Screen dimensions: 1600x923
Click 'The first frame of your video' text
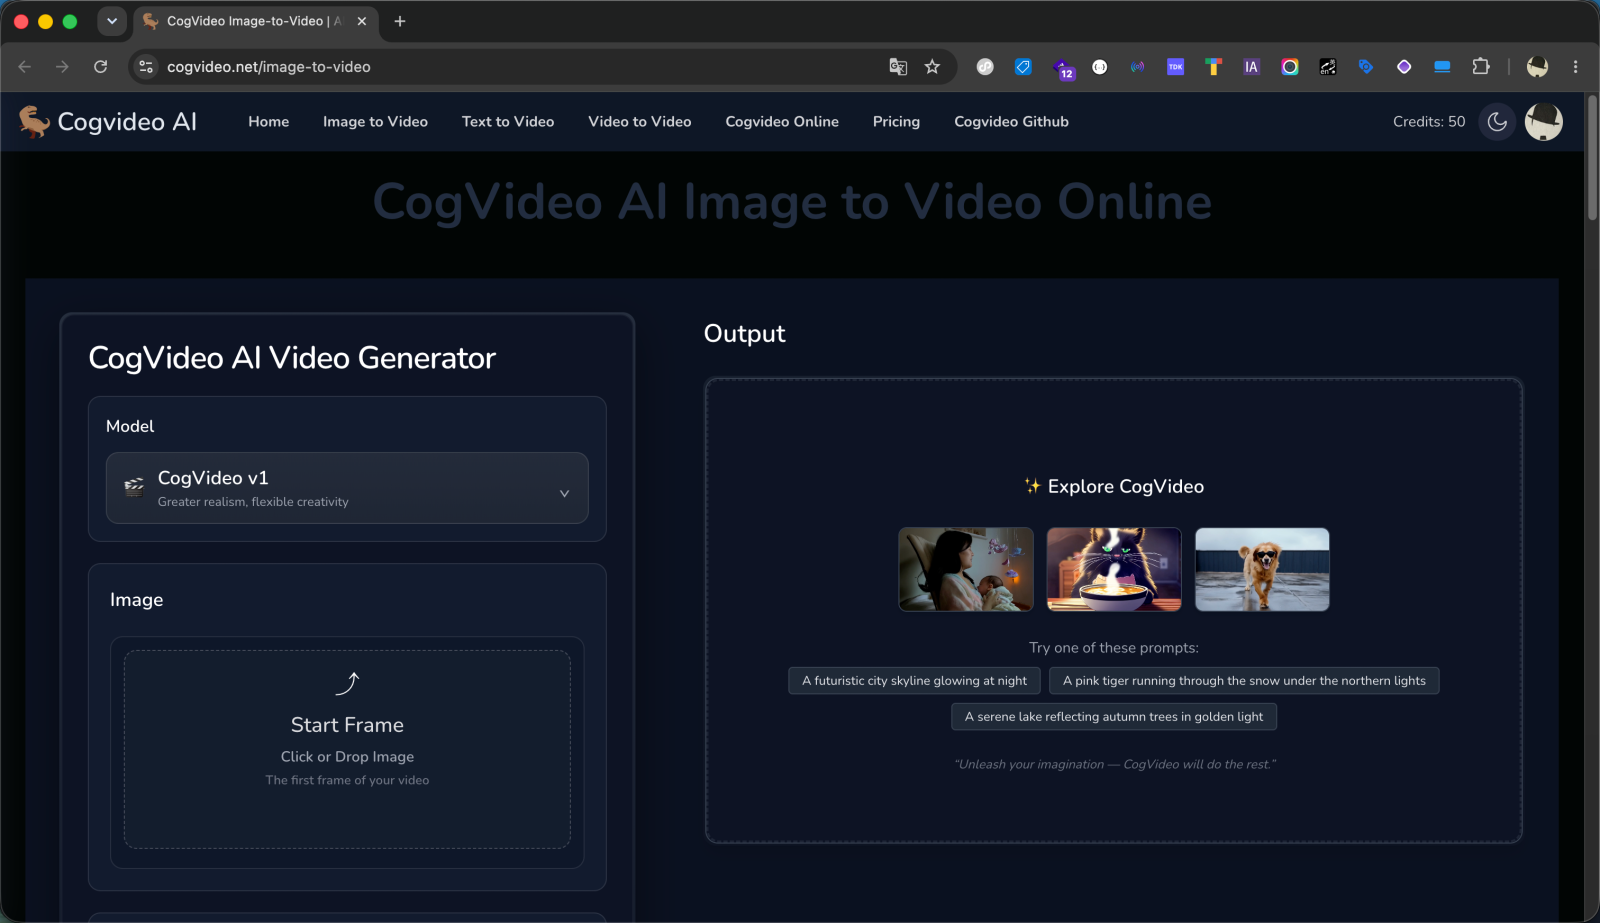347,780
